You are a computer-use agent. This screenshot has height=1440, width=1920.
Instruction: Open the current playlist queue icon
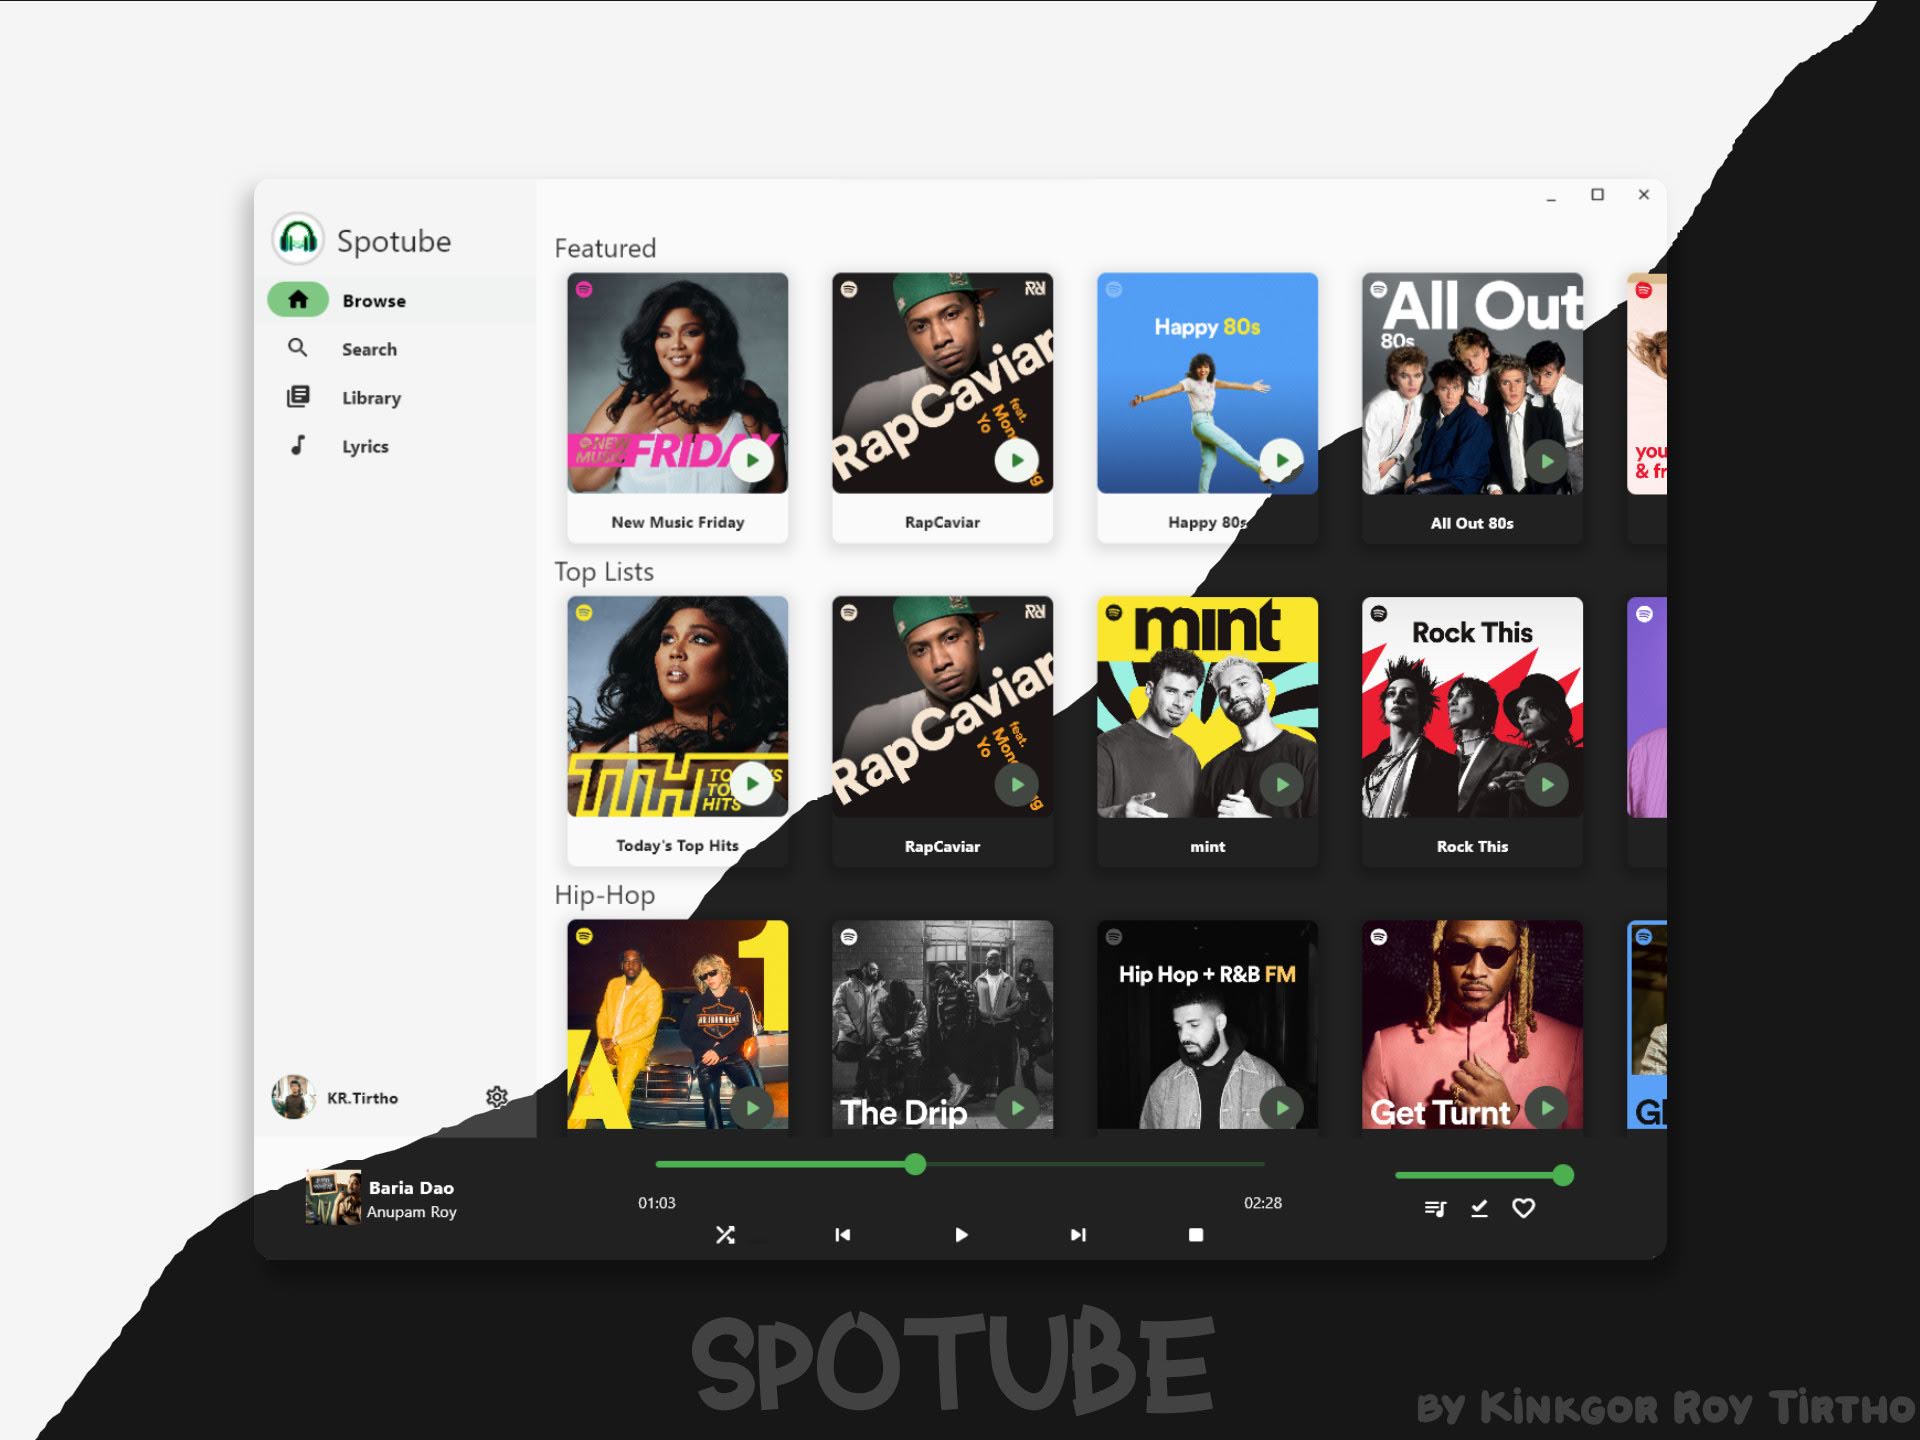1435,1208
